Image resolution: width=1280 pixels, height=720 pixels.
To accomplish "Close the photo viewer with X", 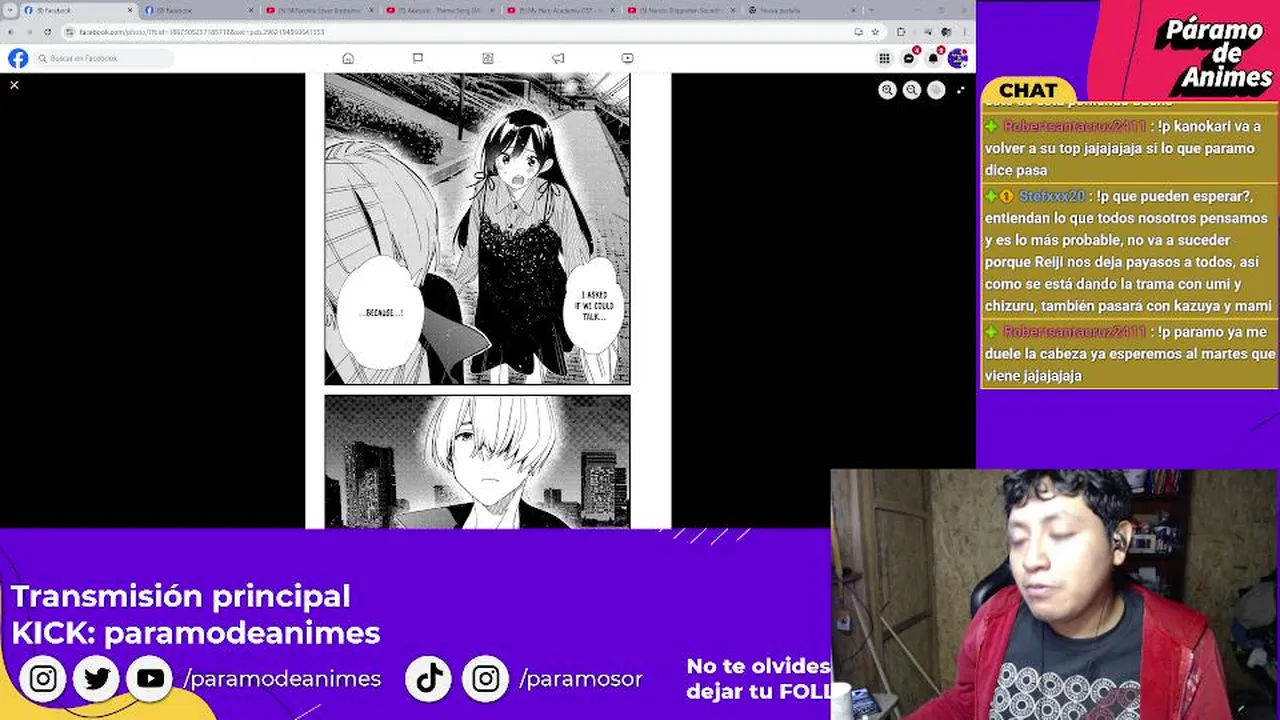I will click(14, 85).
